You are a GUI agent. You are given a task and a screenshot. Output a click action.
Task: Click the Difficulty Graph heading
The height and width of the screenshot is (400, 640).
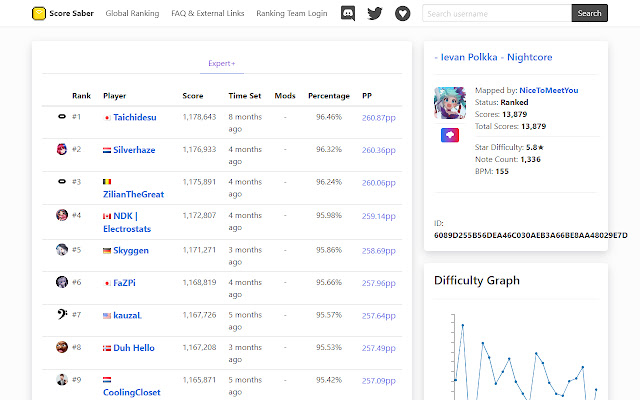(x=477, y=281)
